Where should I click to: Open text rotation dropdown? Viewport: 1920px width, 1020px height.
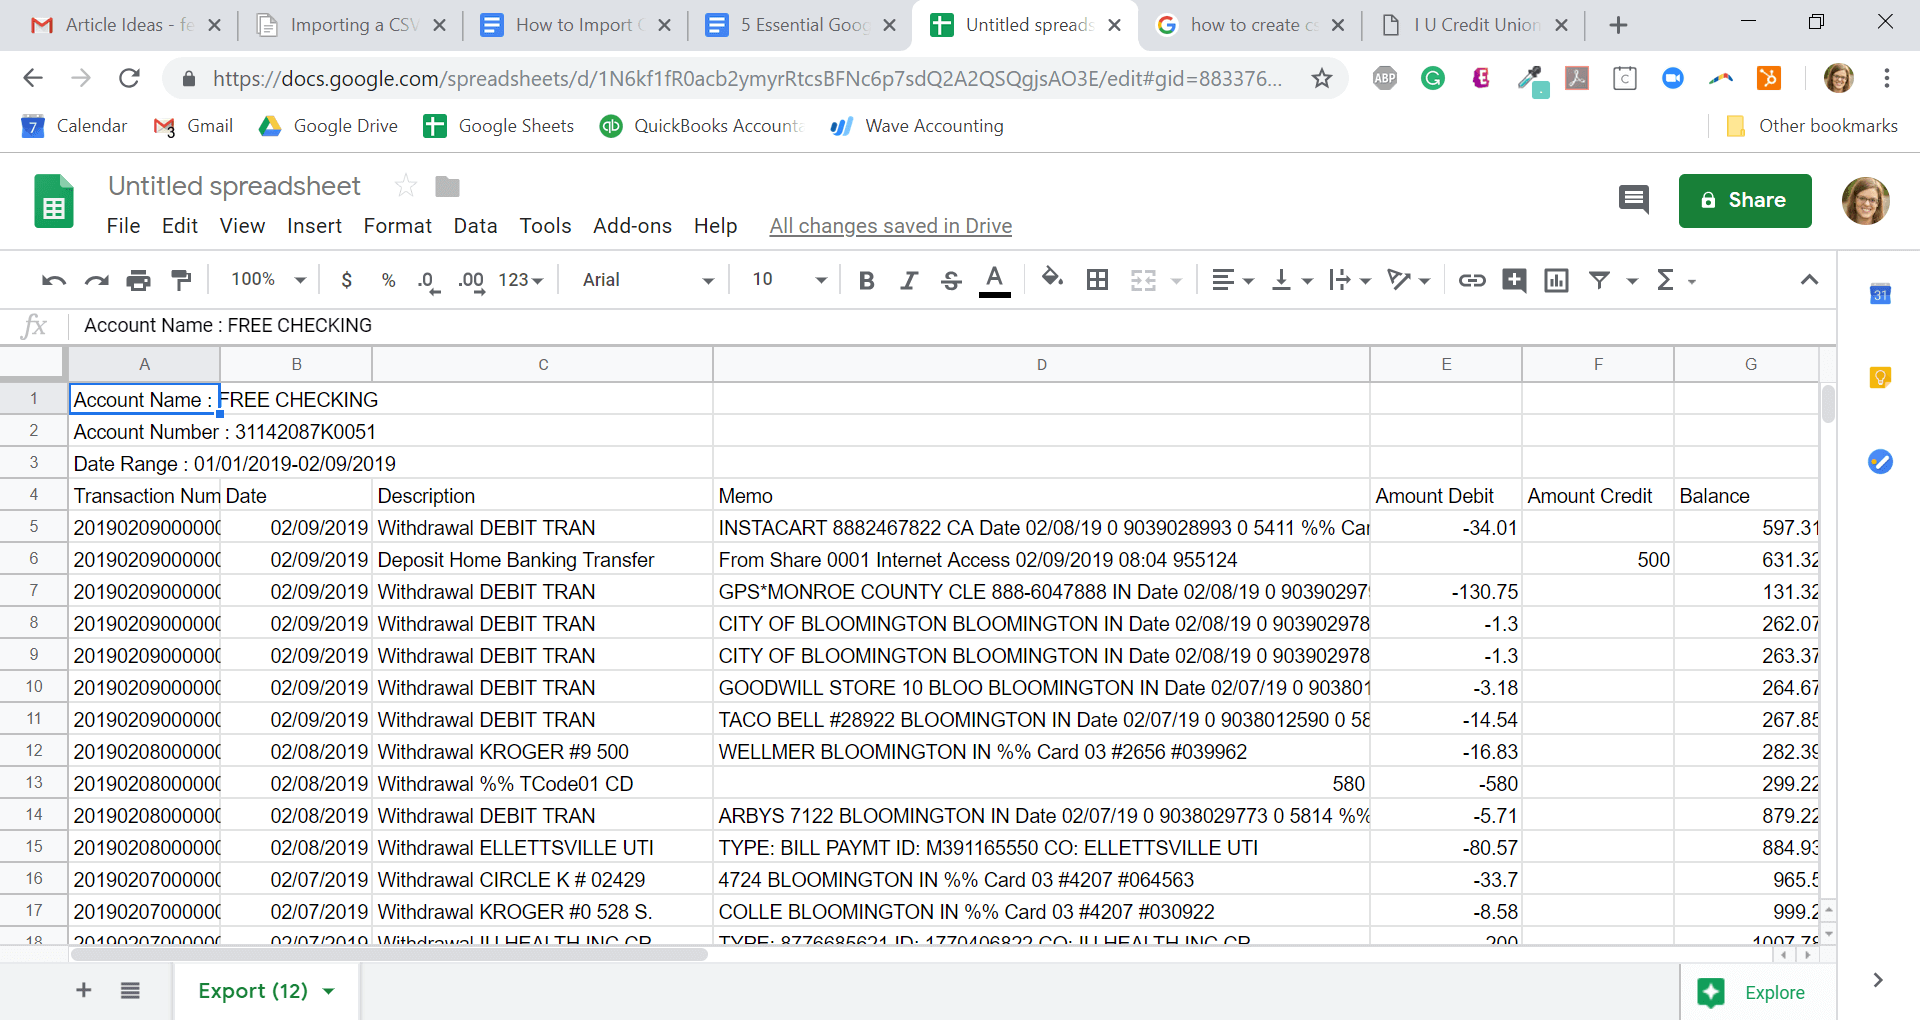pyautogui.click(x=1408, y=281)
